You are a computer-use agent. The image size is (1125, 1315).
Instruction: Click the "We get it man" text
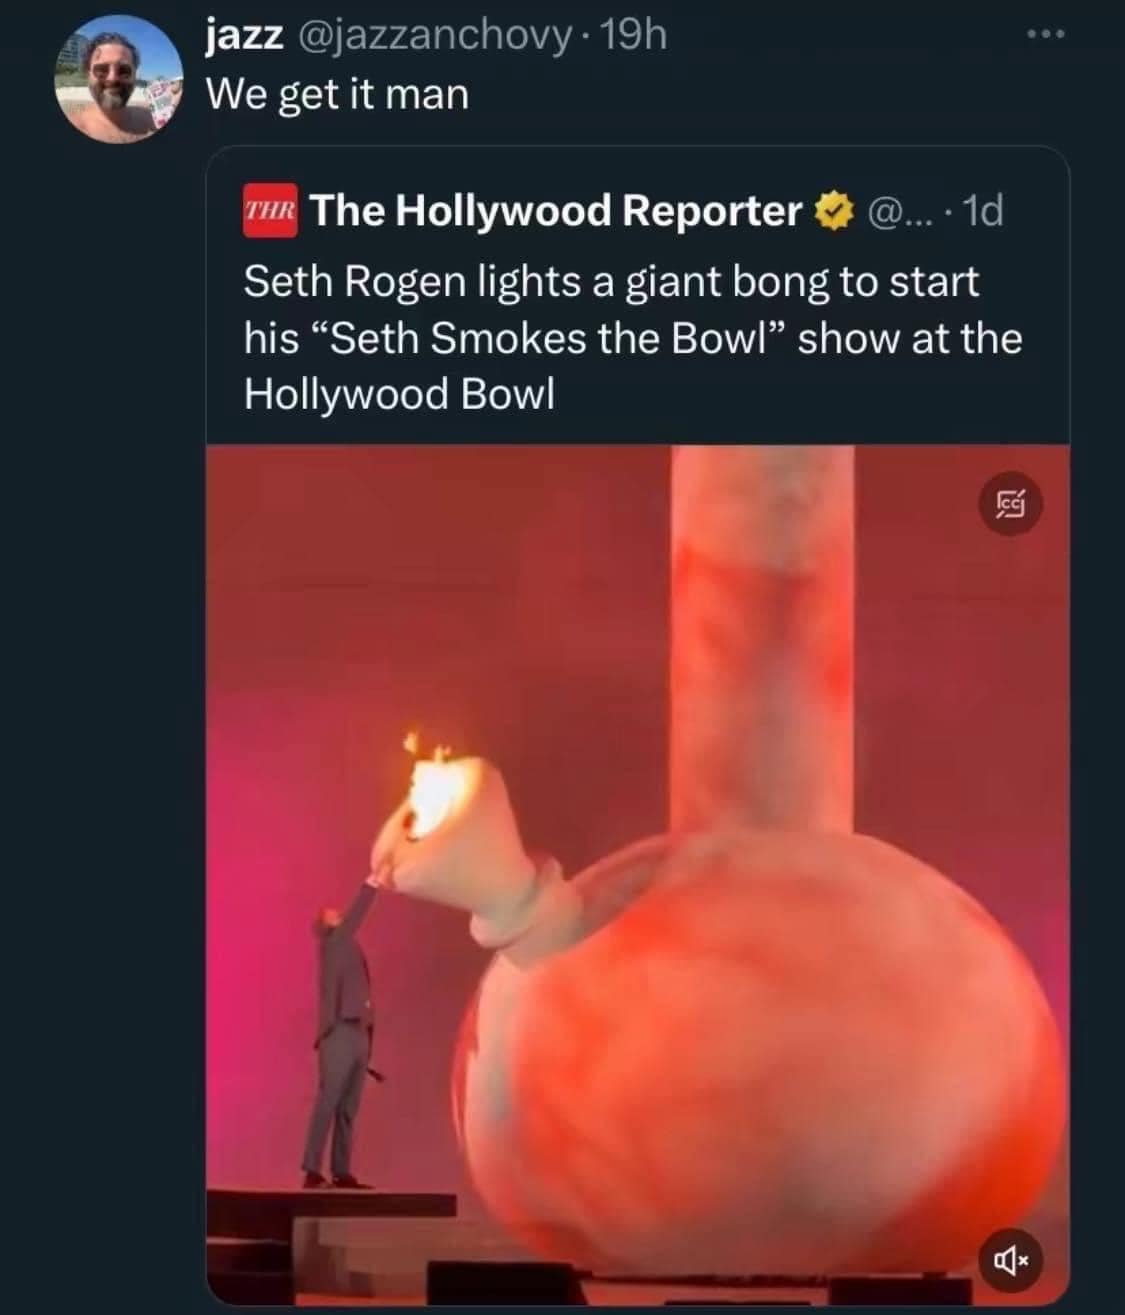coord(337,95)
